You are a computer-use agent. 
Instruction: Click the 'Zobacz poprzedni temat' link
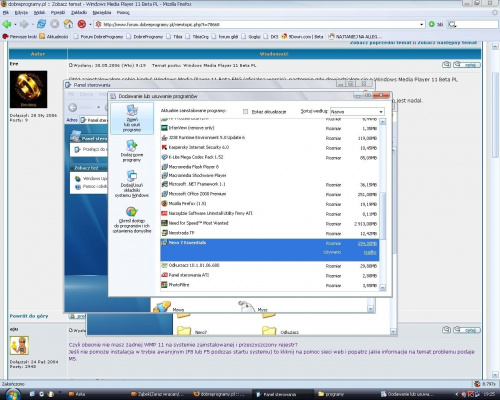pyautogui.click(x=380, y=43)
